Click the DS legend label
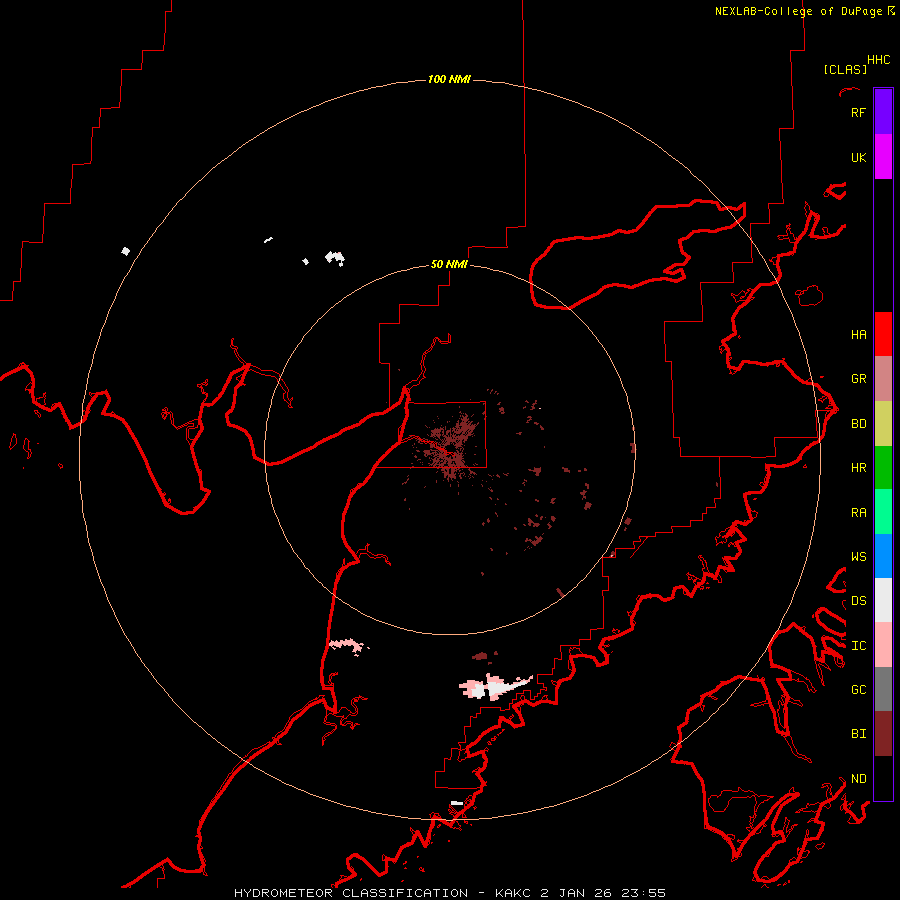 pos(858,600)
